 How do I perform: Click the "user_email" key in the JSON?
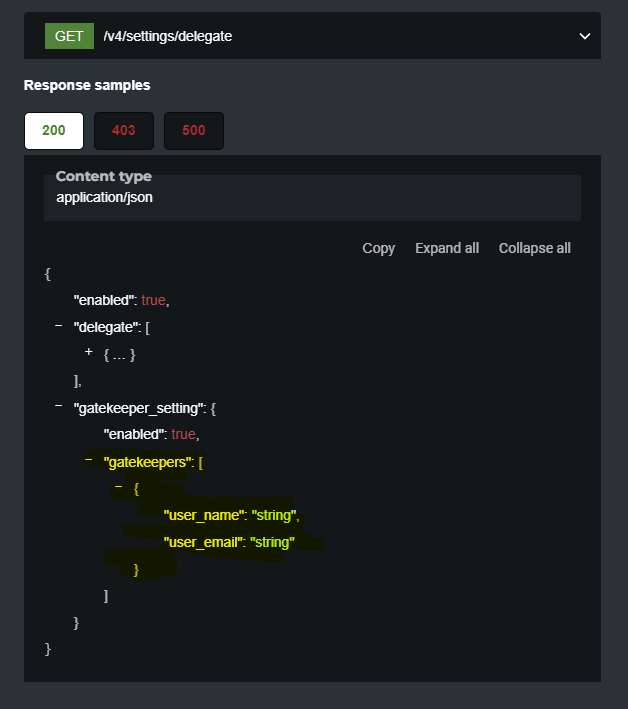(205, 542)
